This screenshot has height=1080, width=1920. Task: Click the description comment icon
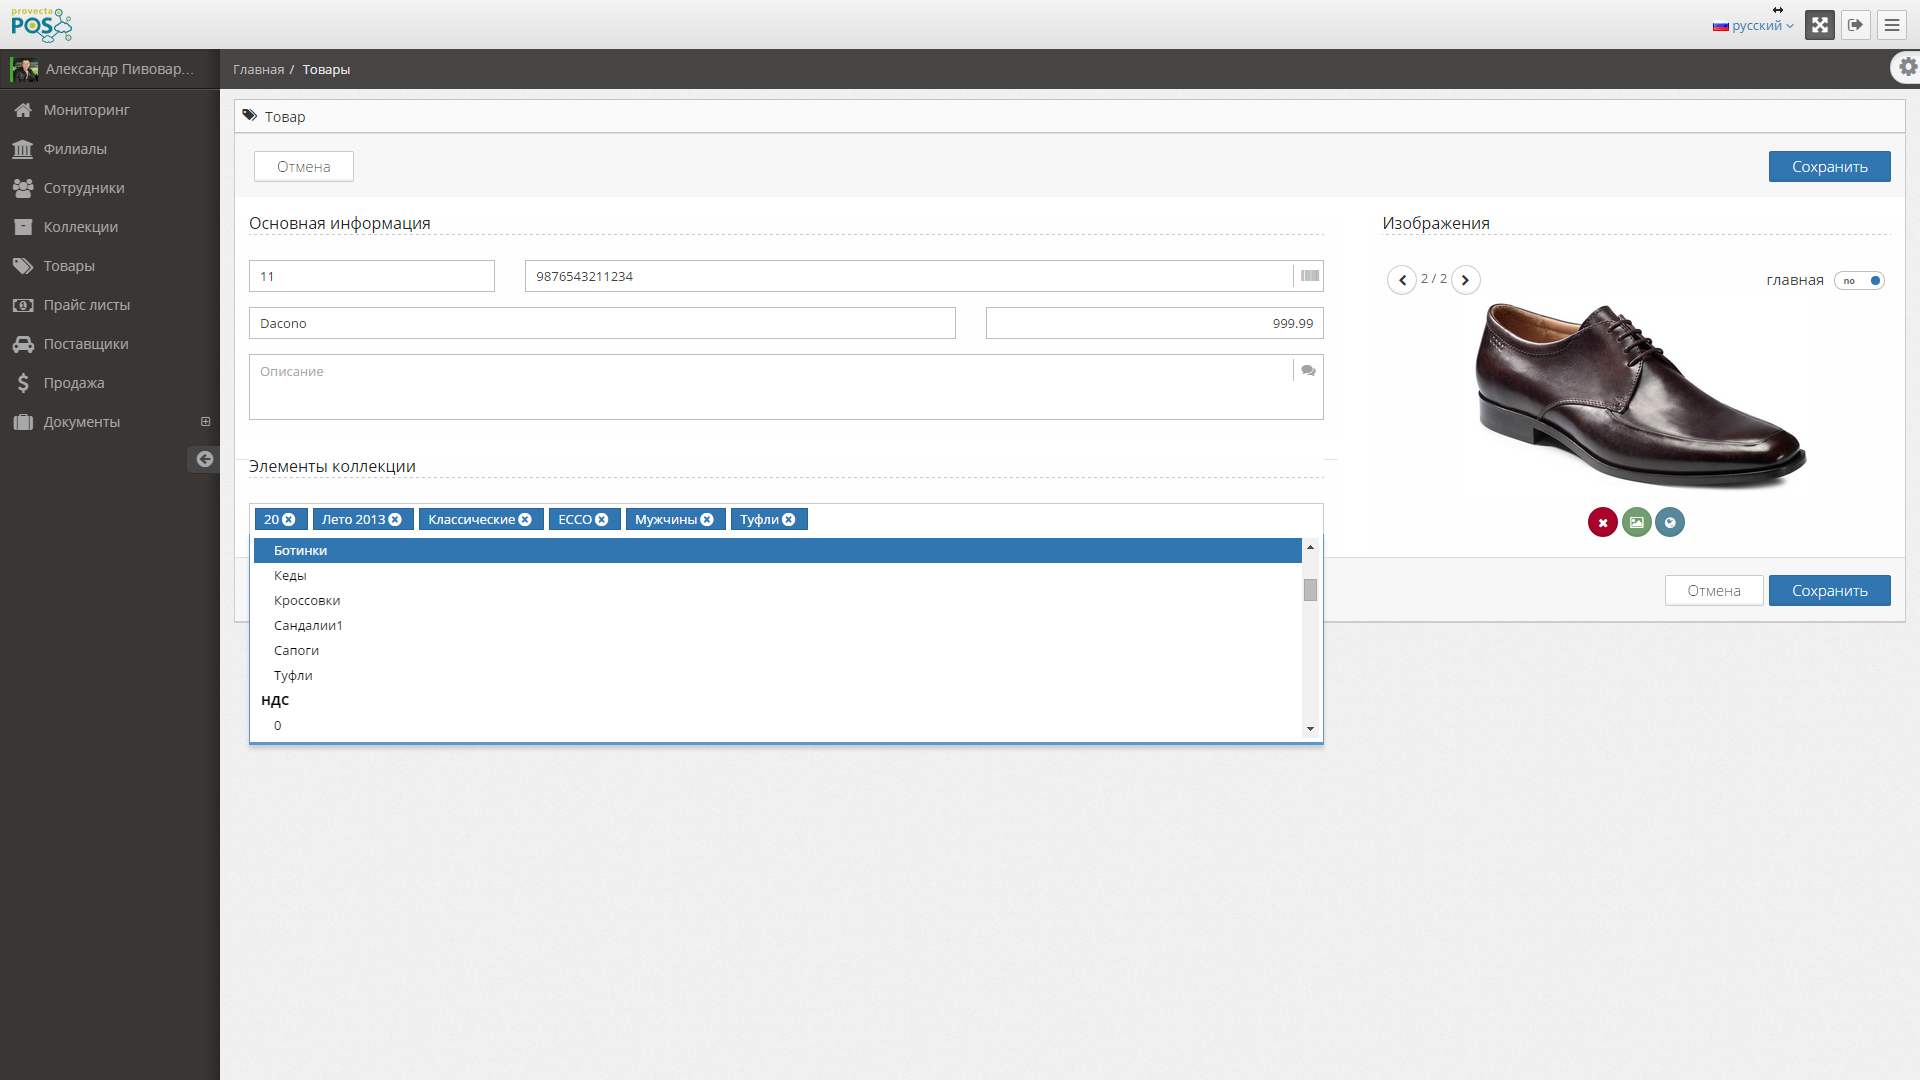1308,371
